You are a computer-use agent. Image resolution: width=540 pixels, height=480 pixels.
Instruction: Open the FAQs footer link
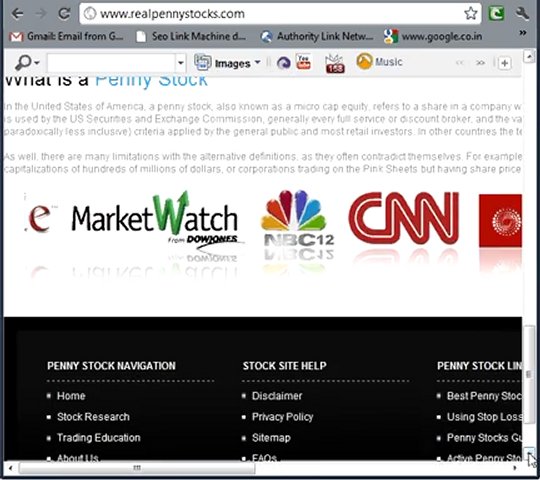264,458
